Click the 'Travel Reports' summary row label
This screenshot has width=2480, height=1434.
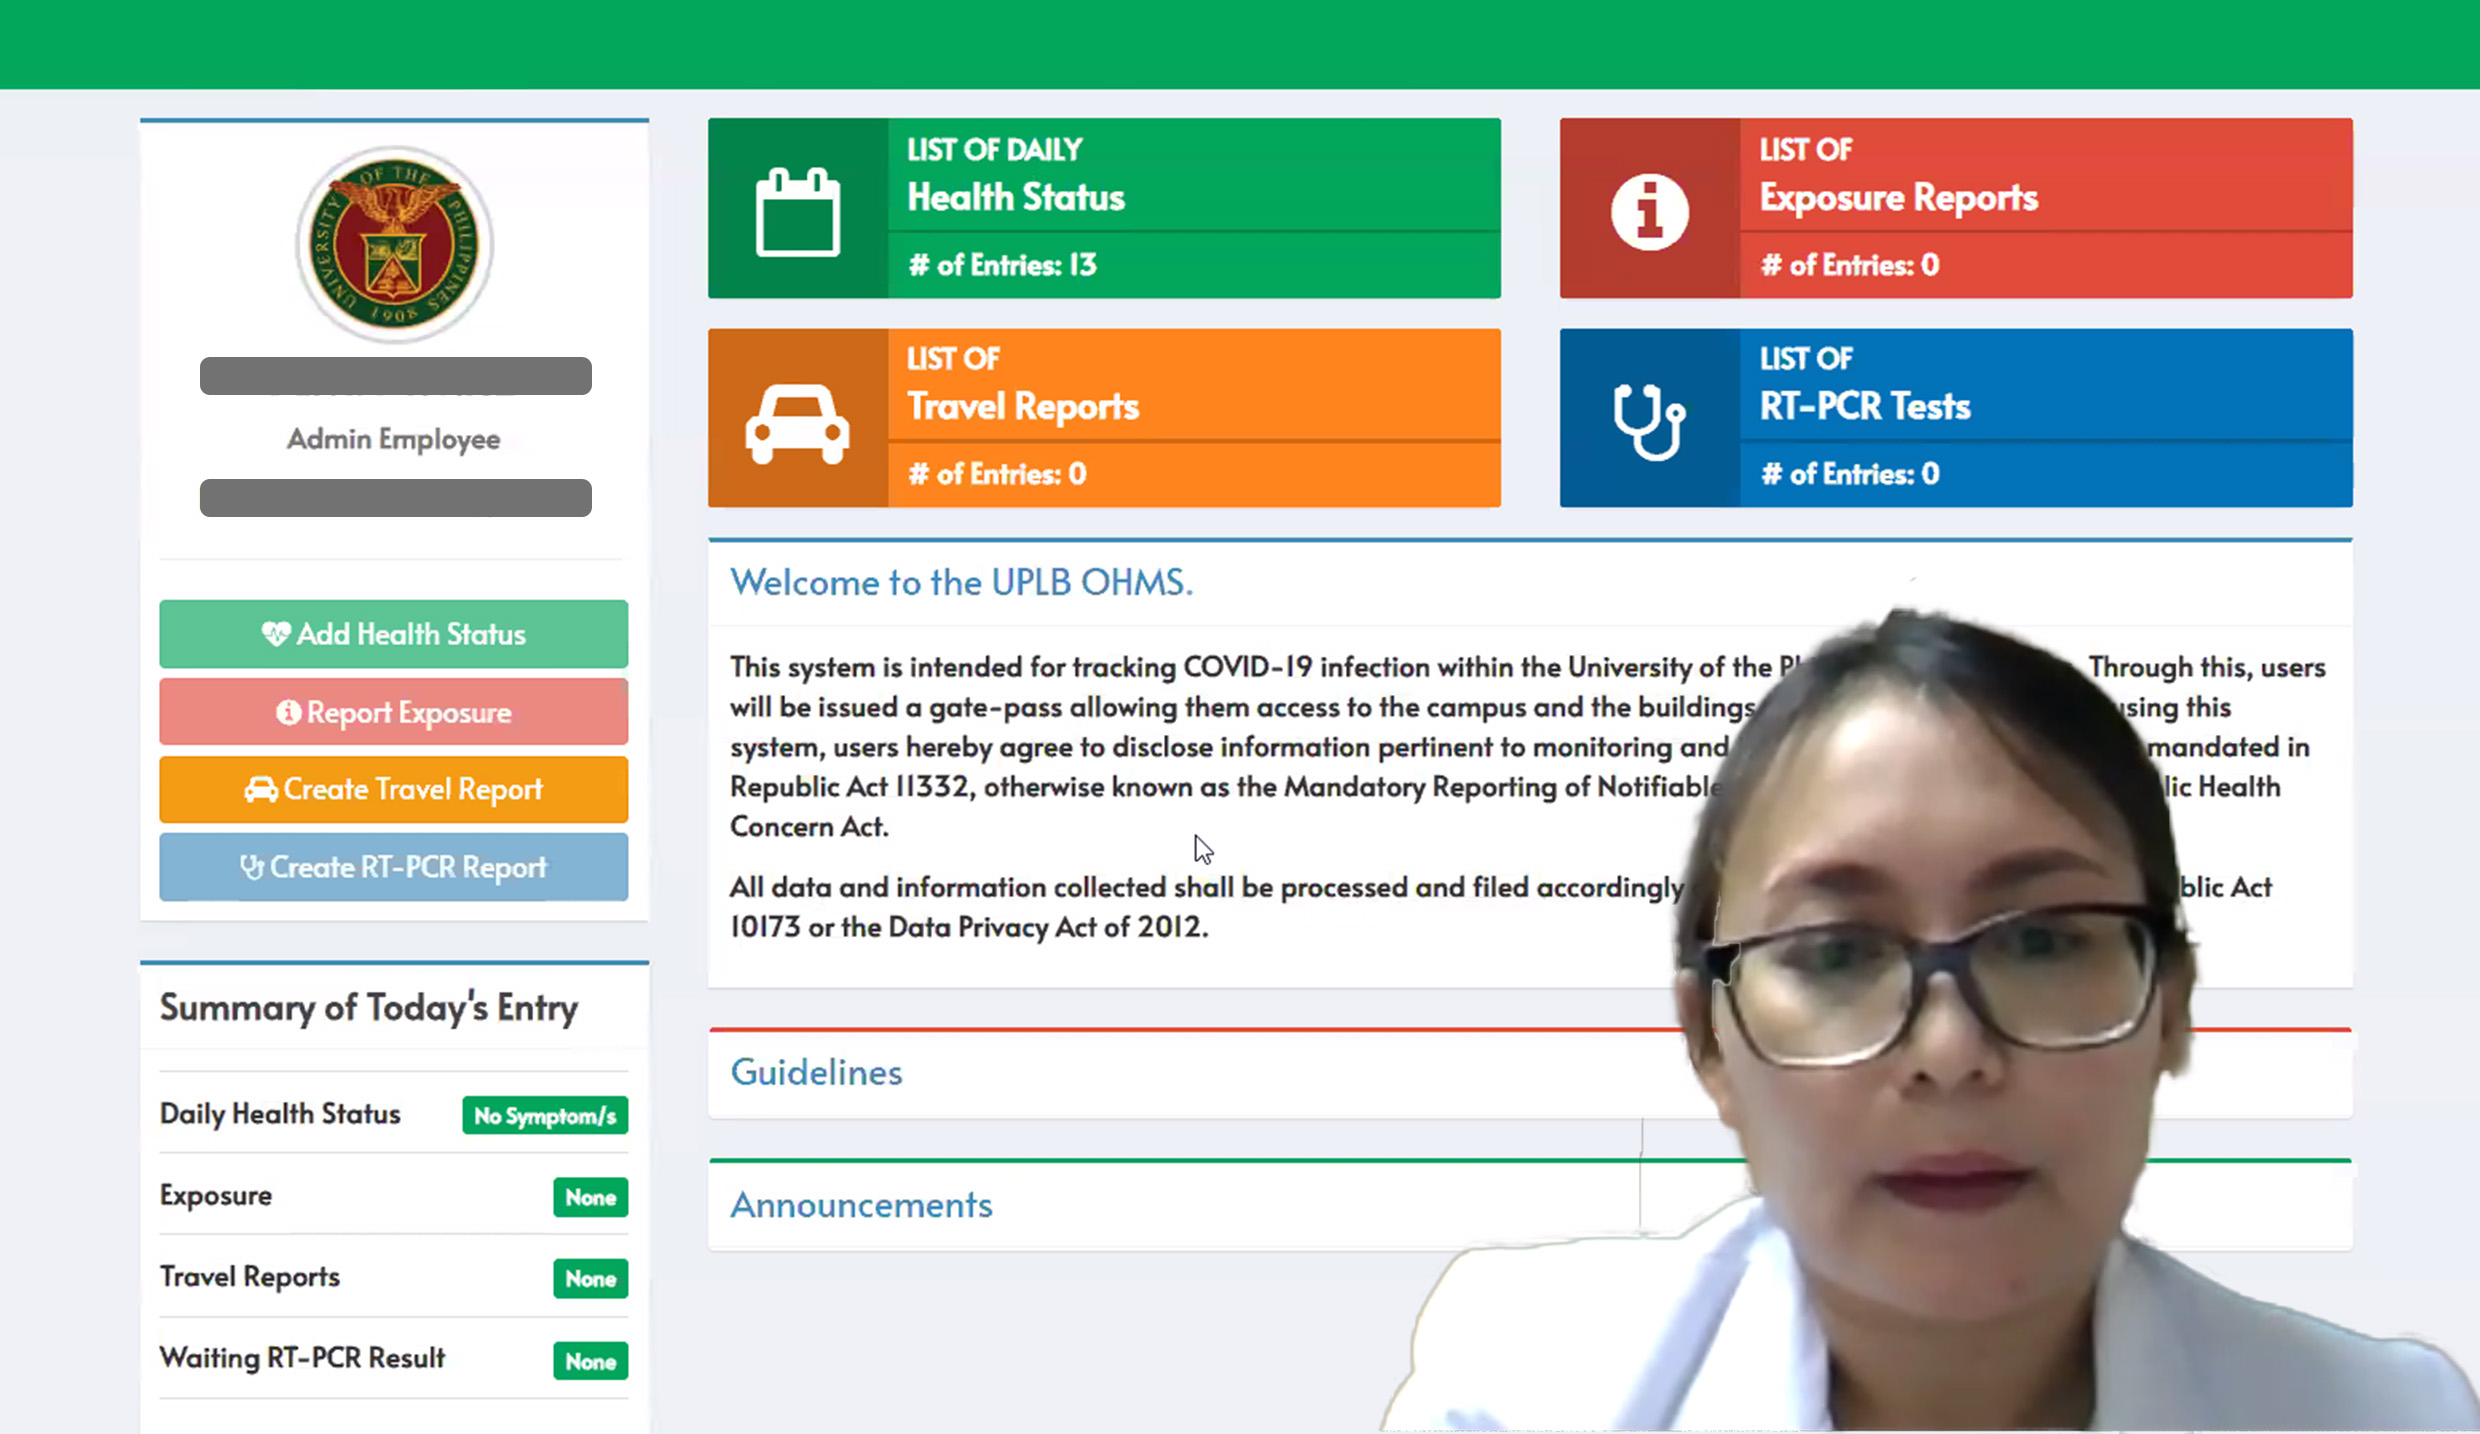point(250,1277)
